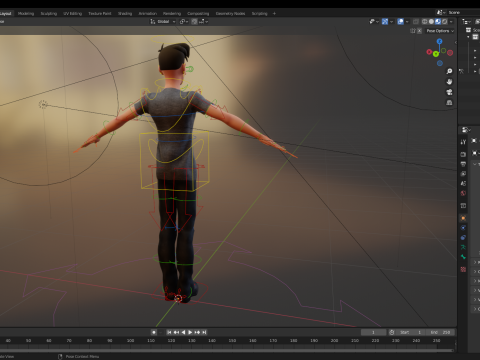Open the overlays settings dropdown arrow

pyautogui.click(x=407, y=22)
